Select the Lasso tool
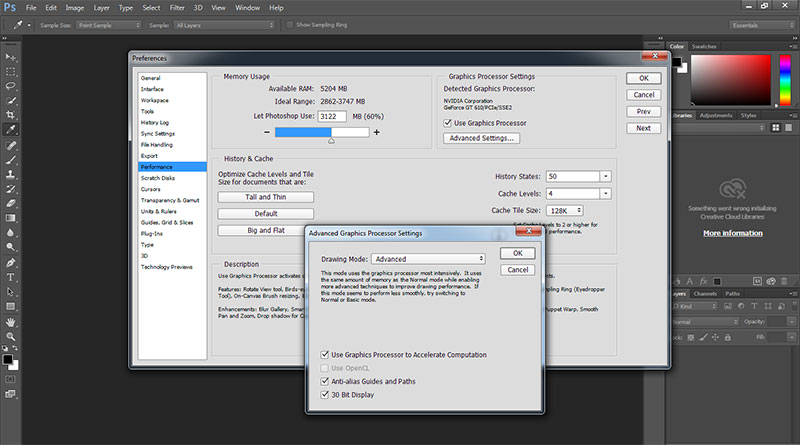Screen dimensions: 800x445 (x=11, y=86)
